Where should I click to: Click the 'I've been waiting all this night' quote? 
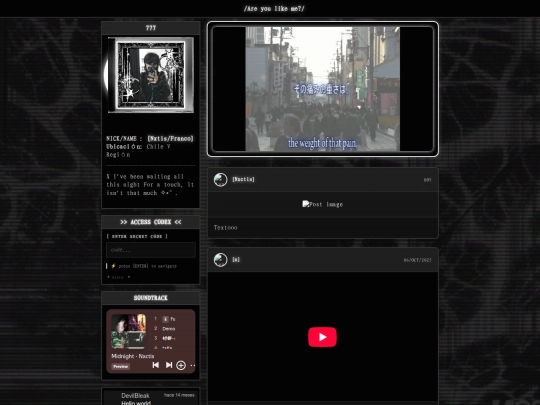tap(150, 185)
